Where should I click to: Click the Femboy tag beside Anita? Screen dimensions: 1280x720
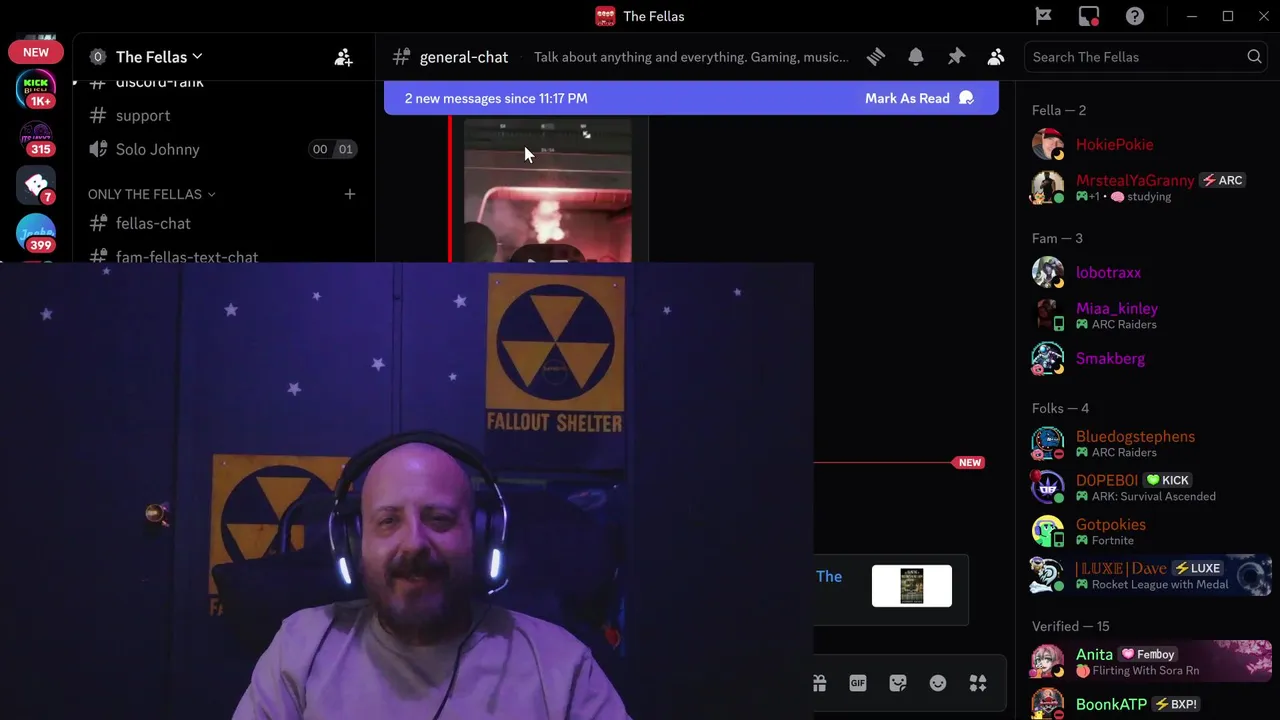(1149, 654)
